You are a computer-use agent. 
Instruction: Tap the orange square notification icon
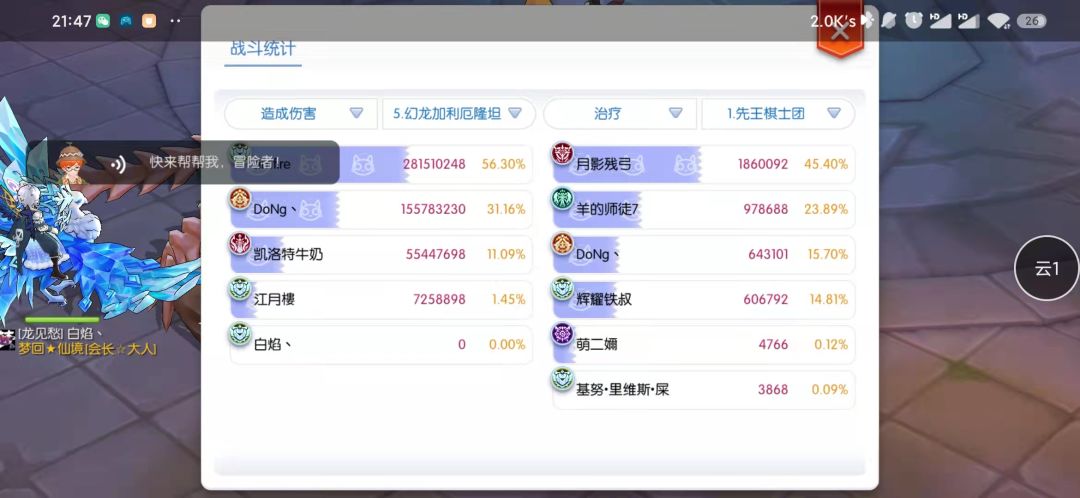149,21
